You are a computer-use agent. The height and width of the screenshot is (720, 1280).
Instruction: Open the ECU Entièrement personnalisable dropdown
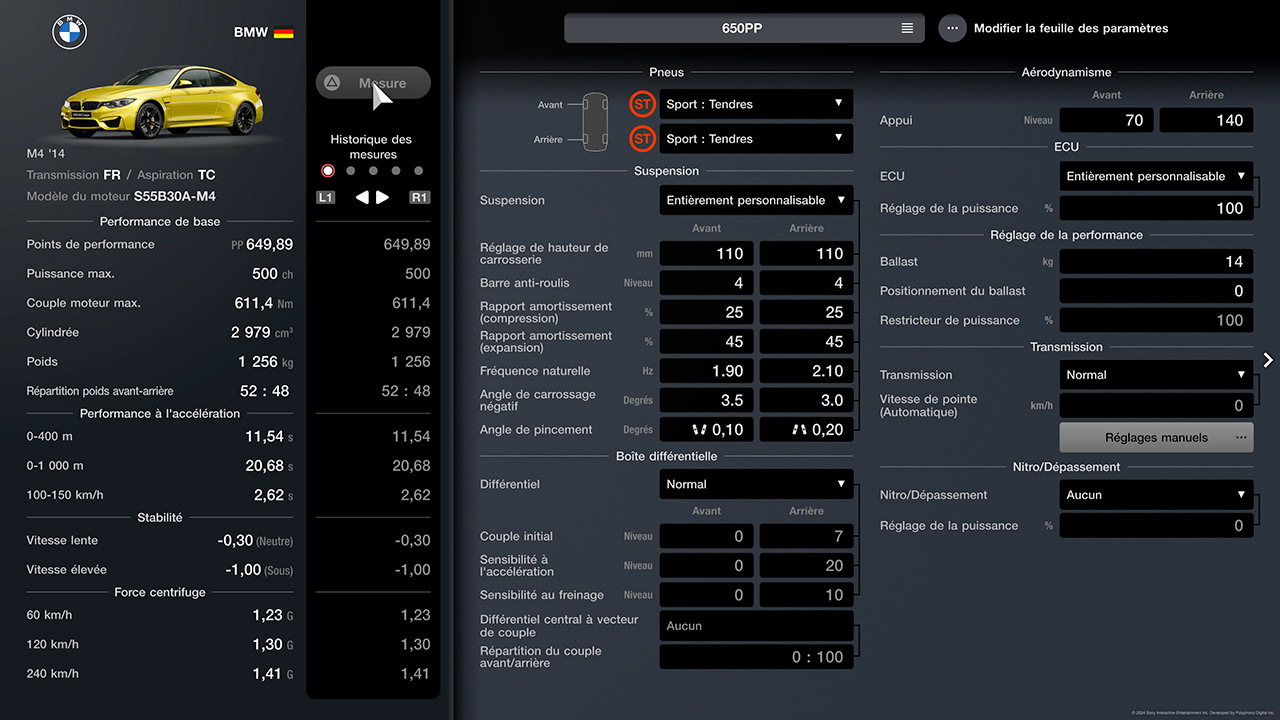tap(1156, 176)
